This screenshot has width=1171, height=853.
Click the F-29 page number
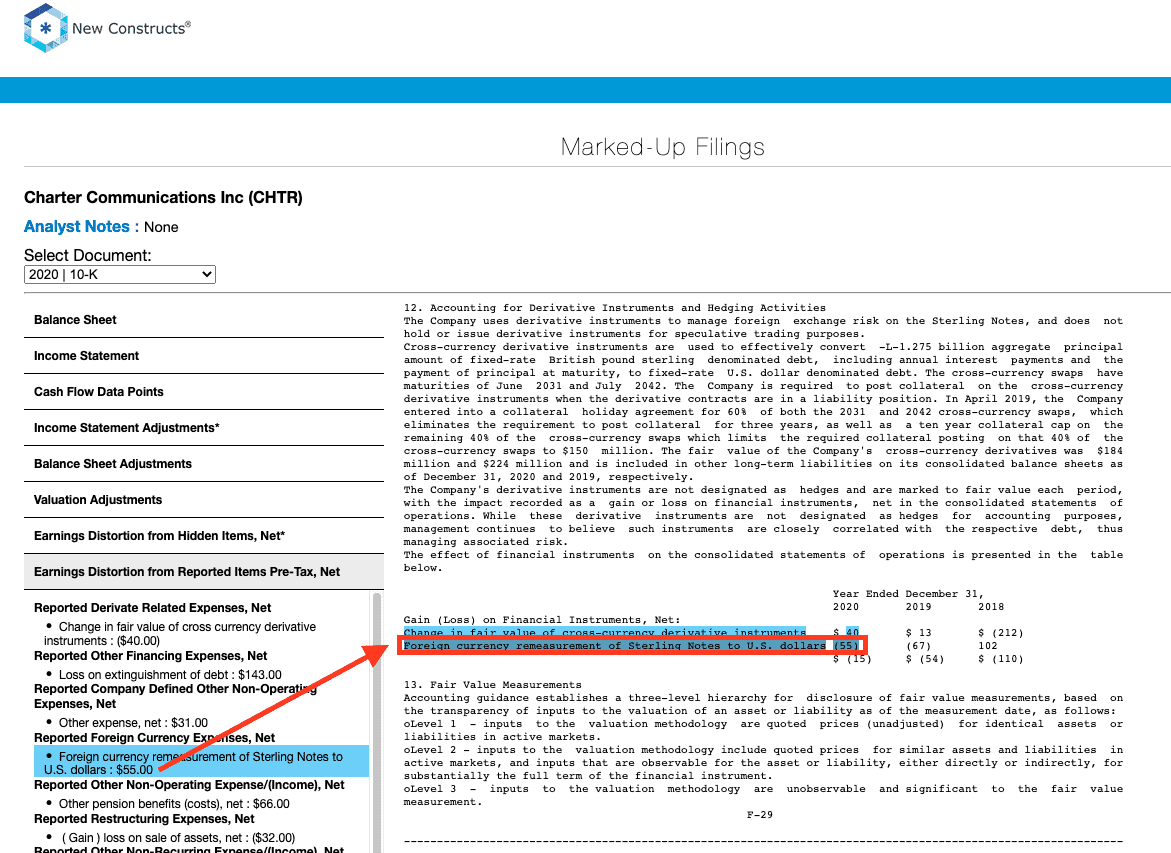(x=760, y=814)
